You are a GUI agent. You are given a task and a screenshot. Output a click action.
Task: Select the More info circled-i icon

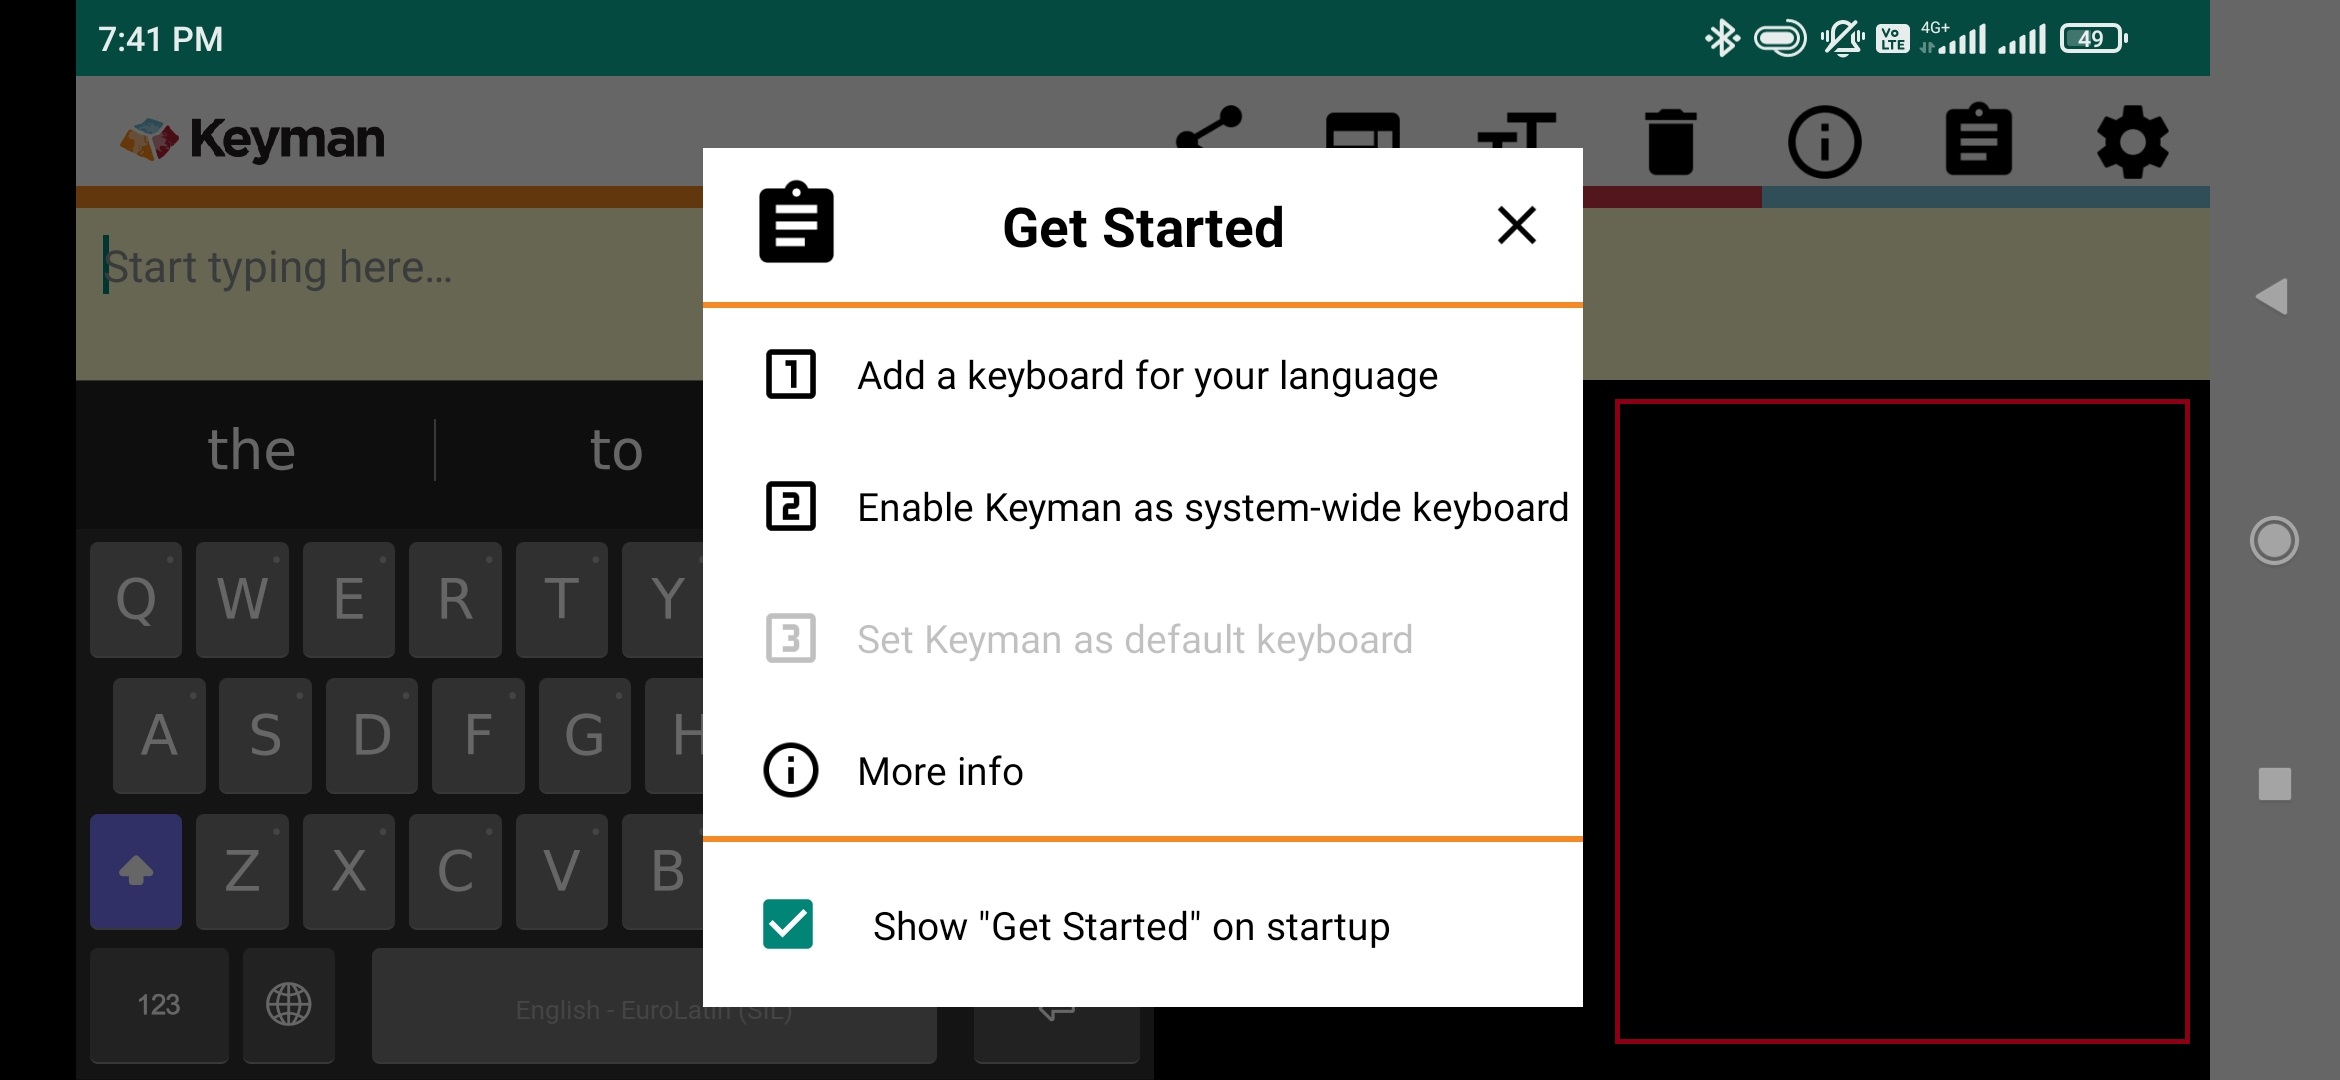click(789, 770)
